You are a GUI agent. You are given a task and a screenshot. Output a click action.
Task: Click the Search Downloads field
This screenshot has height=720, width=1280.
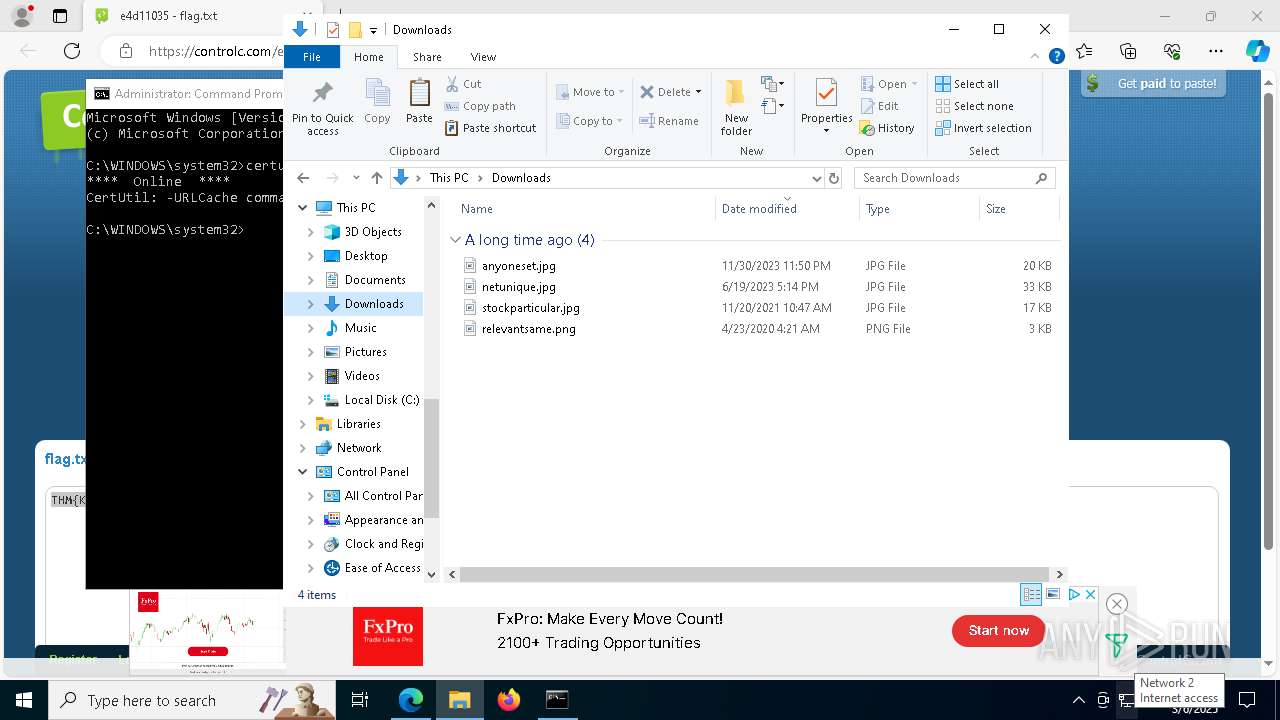click(955, 178)
